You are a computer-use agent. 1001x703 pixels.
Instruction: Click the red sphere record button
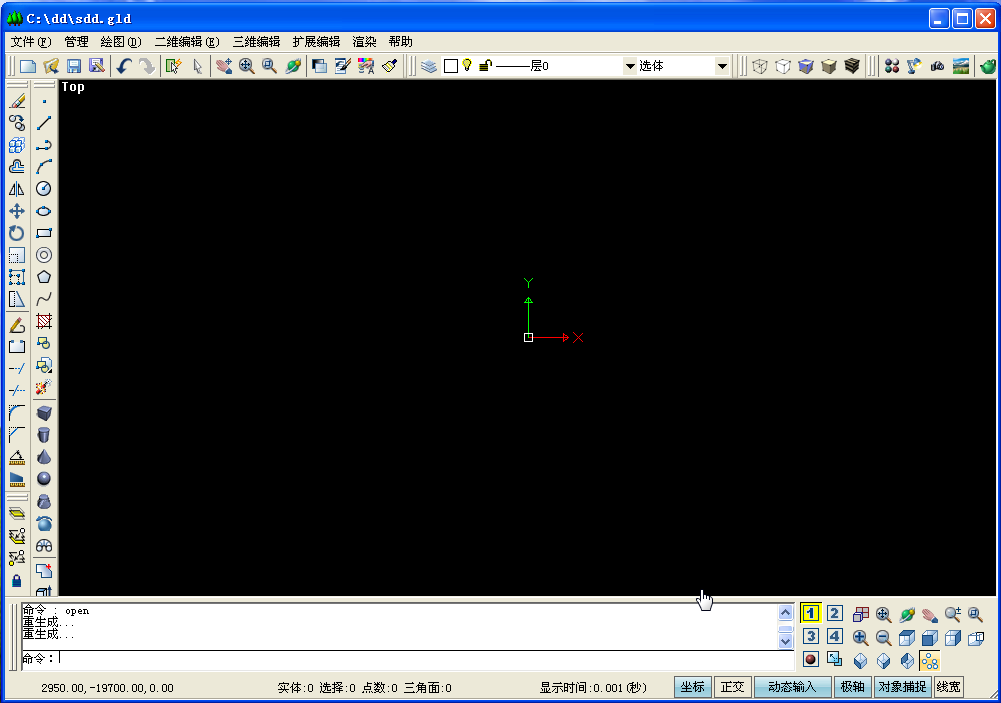(811, 660)
